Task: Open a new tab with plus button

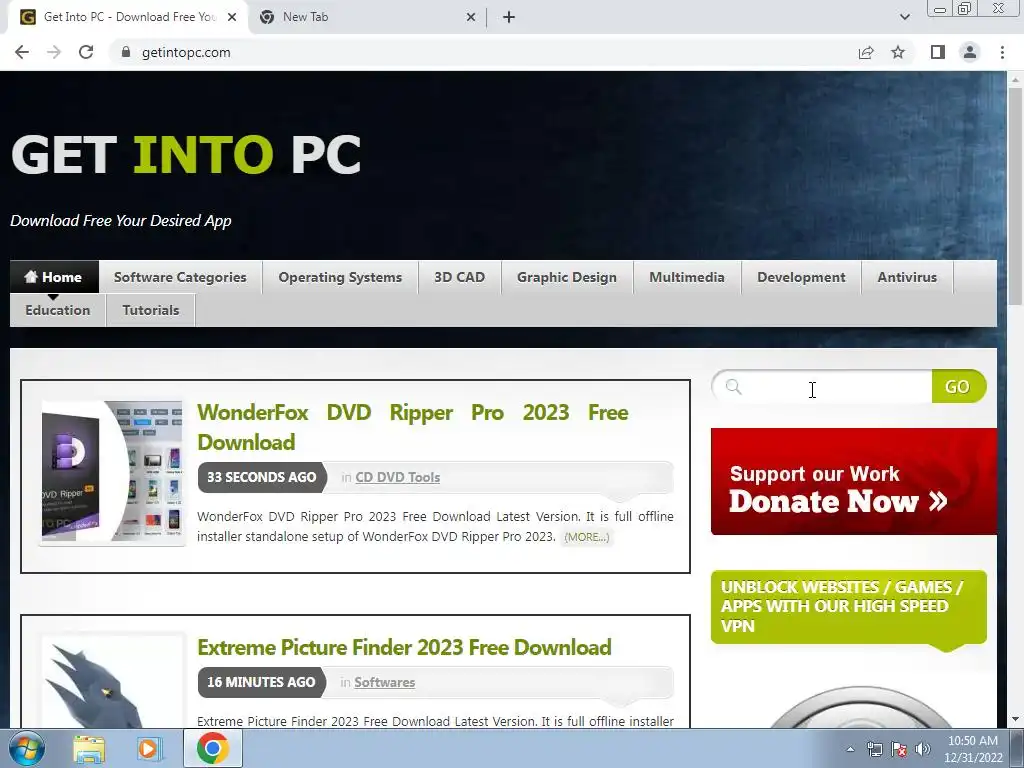Action: click(x=509, y=17)
